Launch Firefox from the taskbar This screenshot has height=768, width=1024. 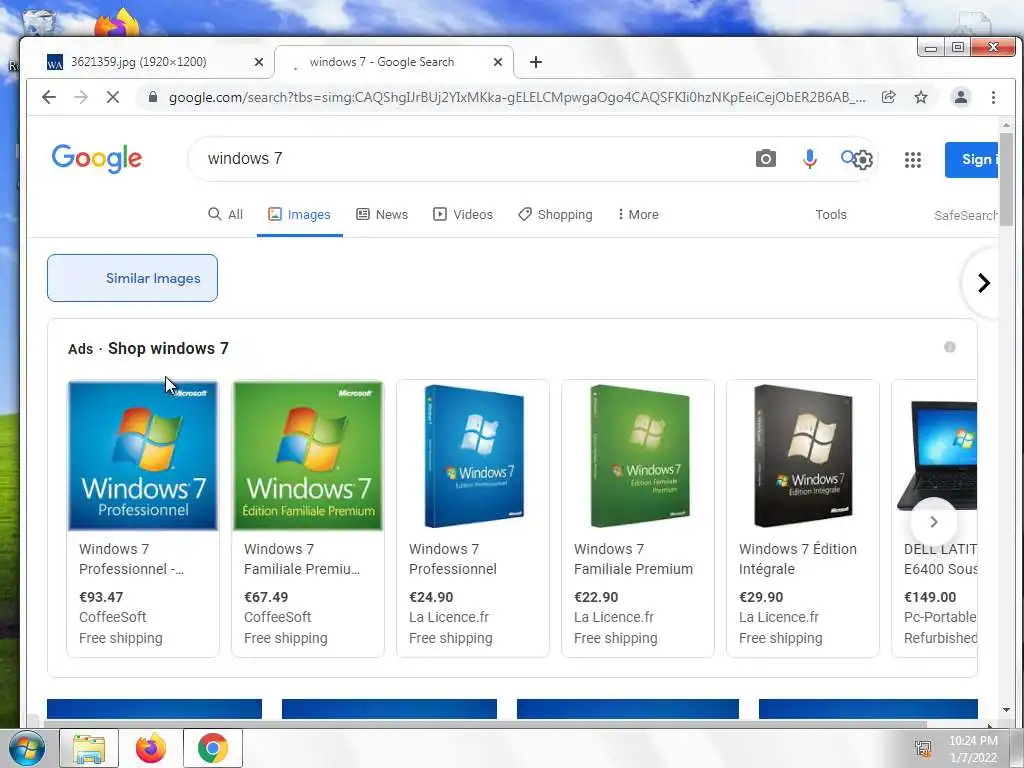(x=150, y=748)
